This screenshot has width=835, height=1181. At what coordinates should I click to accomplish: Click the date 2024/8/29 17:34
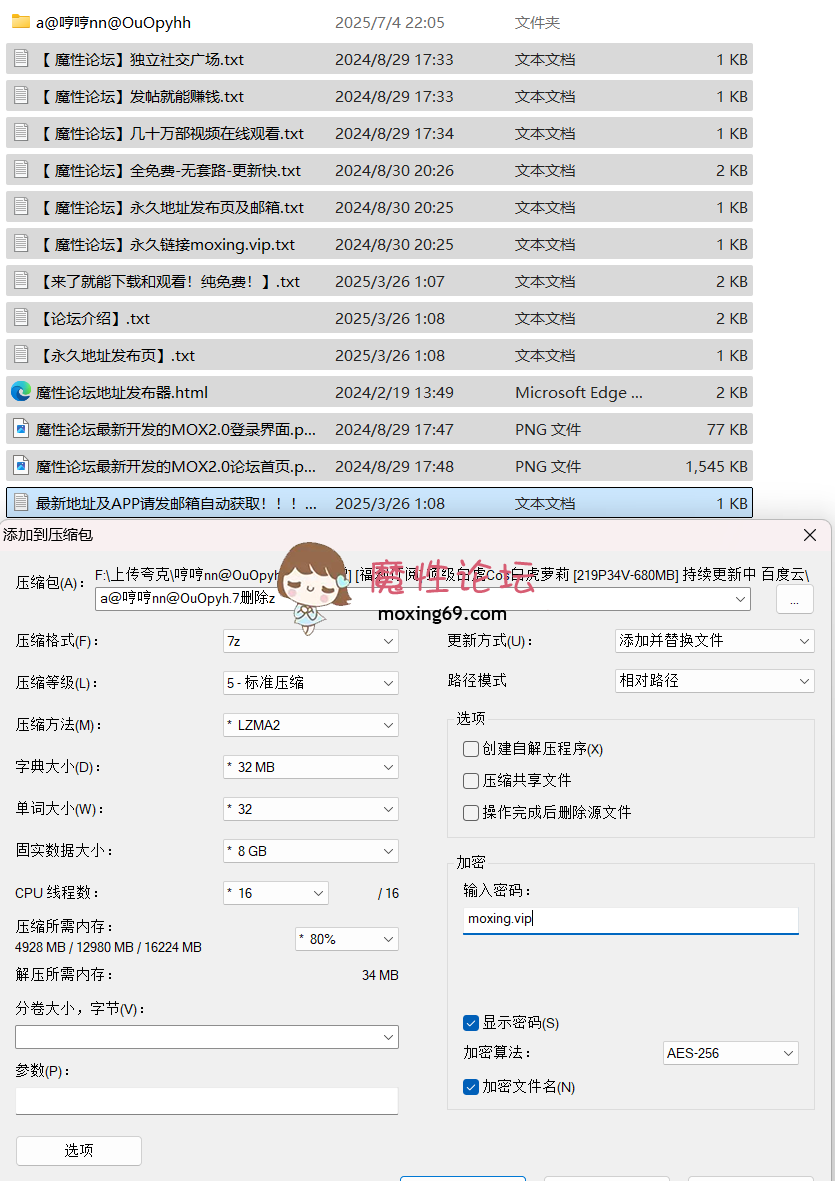[395, 133]
